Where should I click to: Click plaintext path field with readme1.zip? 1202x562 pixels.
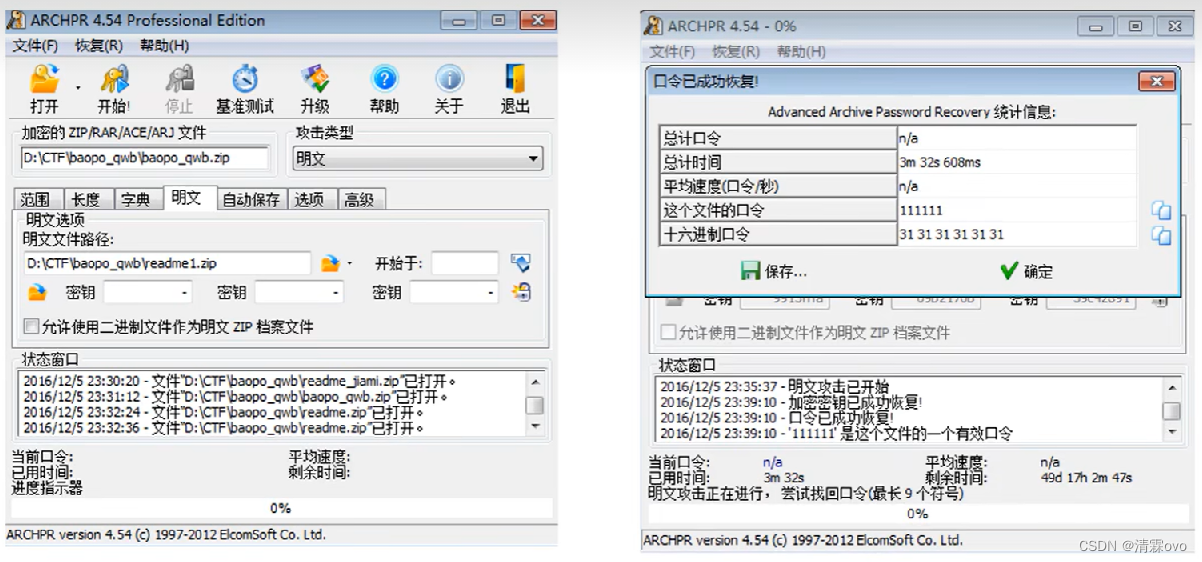click(167, 263)
